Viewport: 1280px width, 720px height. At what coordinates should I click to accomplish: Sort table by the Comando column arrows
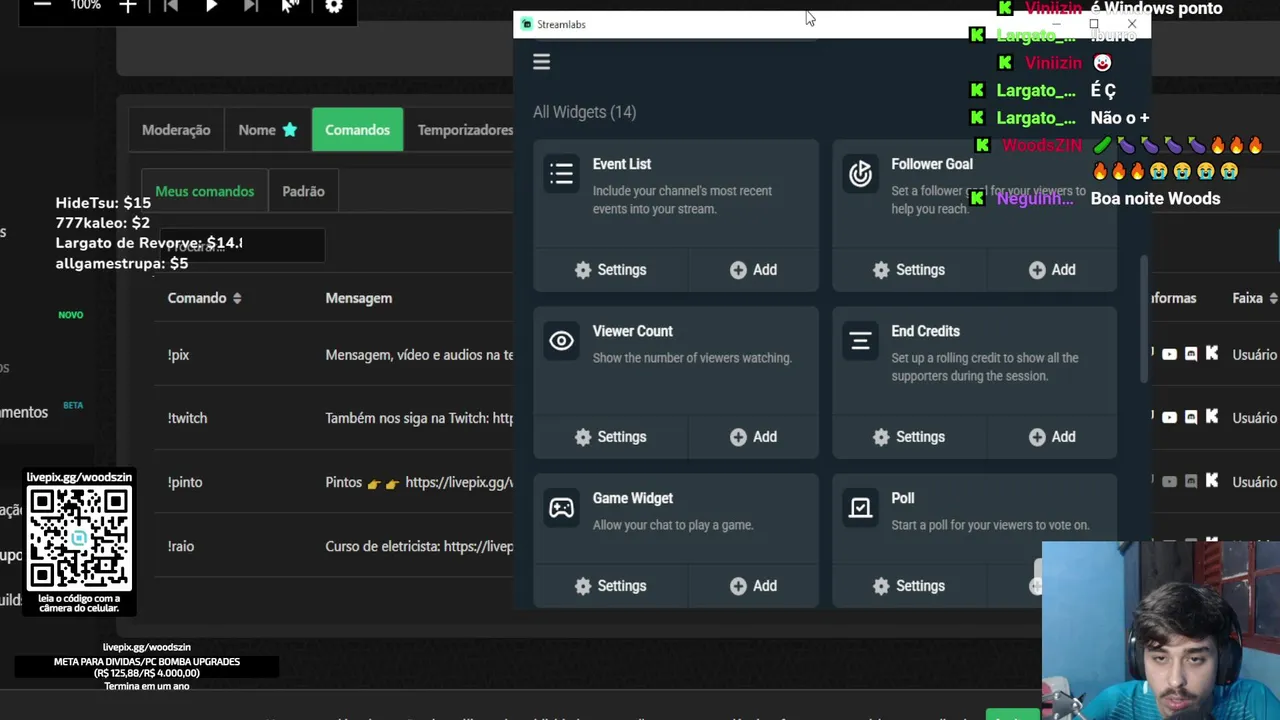[x=237, y=298]
